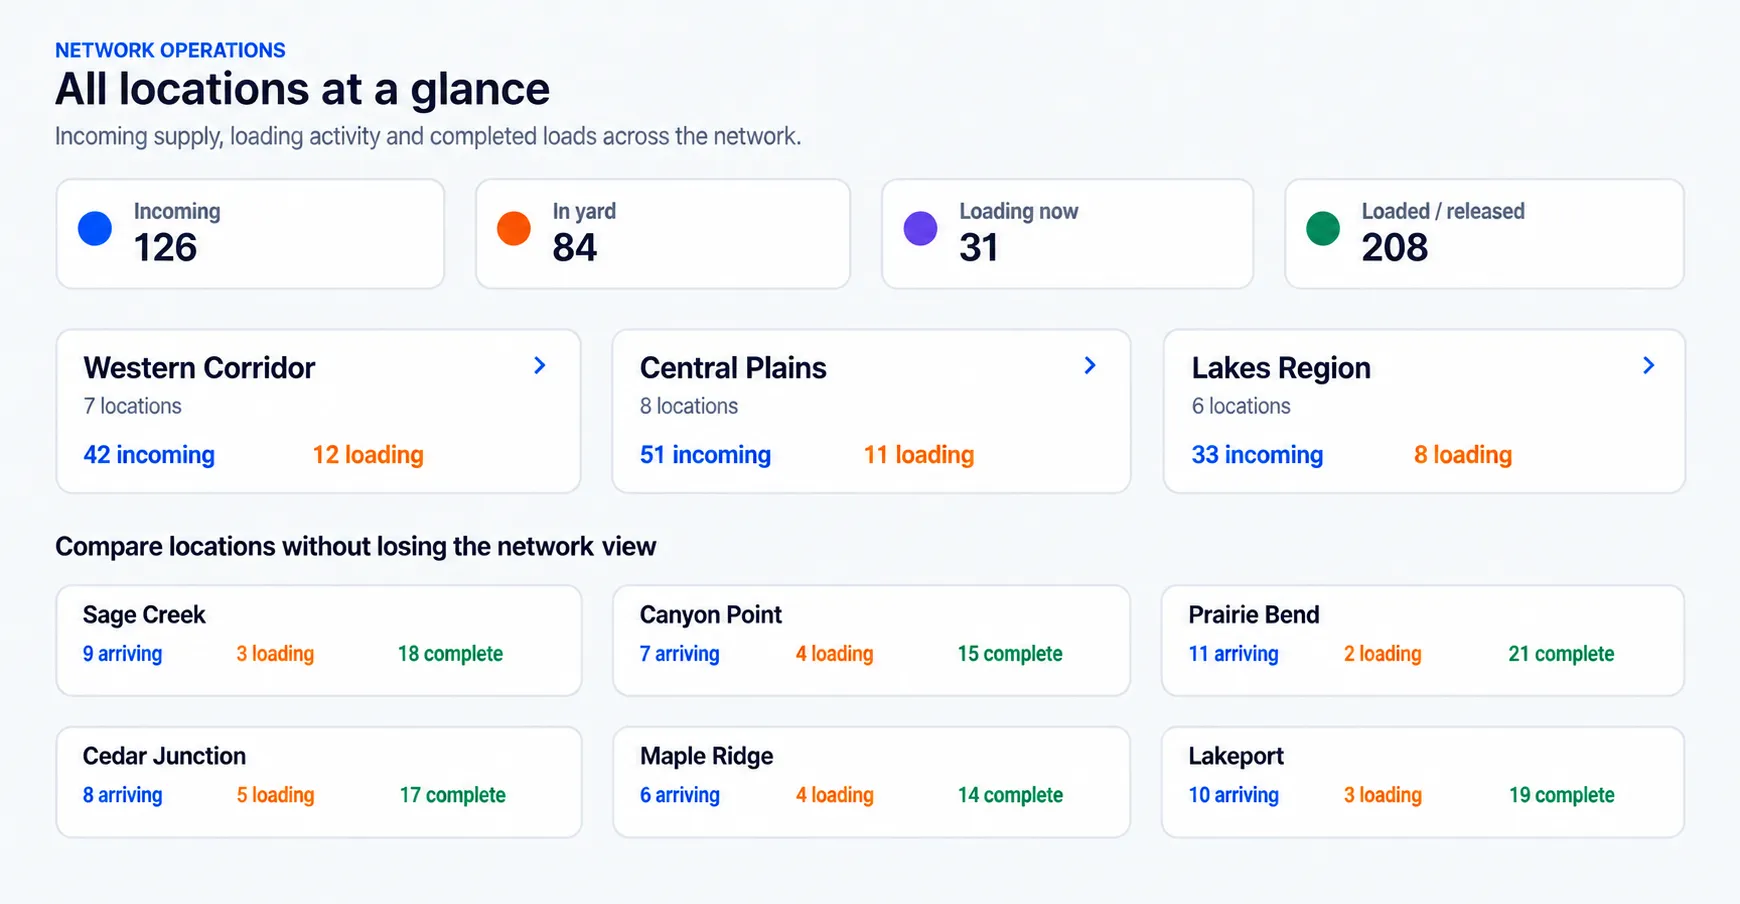Open the Central Plains region title
The height and width of the screenshot is (904, 1740).
(733, 368)
